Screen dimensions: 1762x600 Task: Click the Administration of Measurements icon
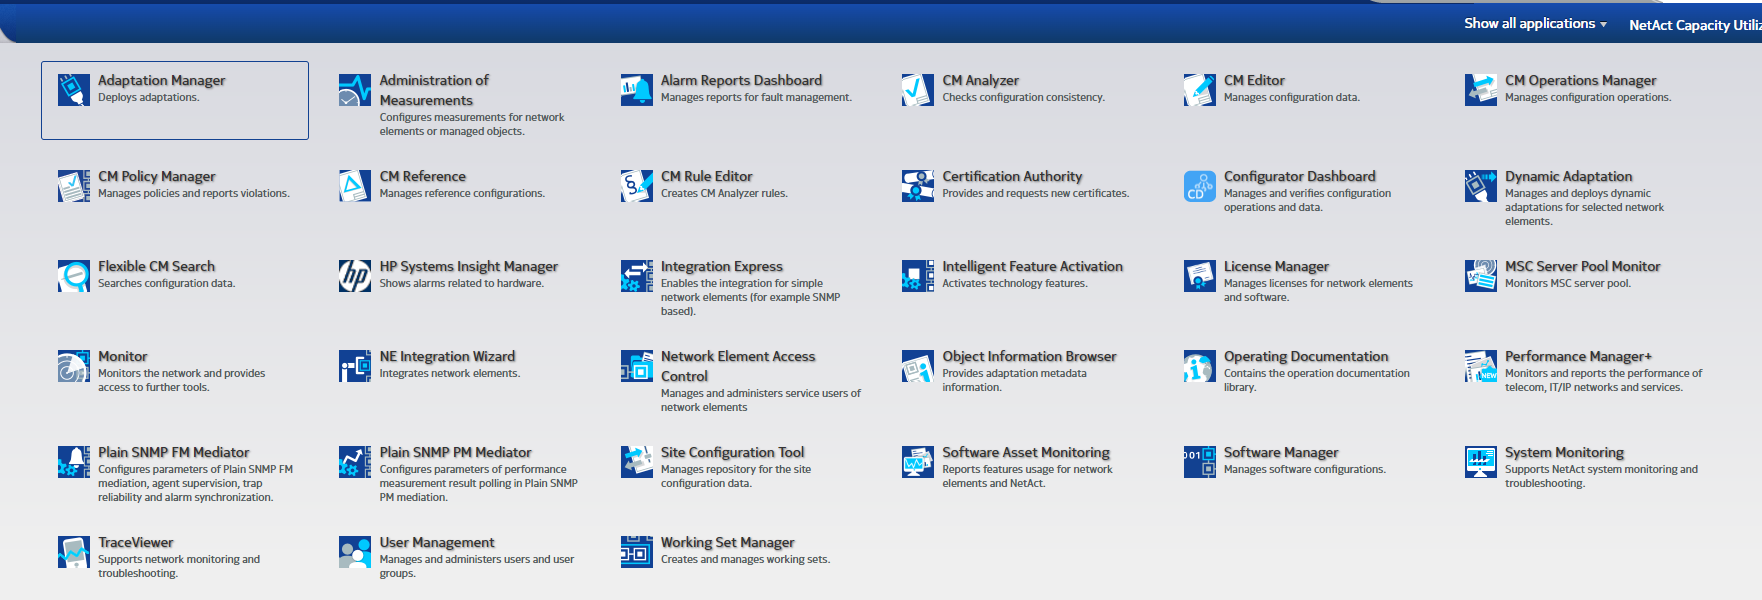(355, 90)
